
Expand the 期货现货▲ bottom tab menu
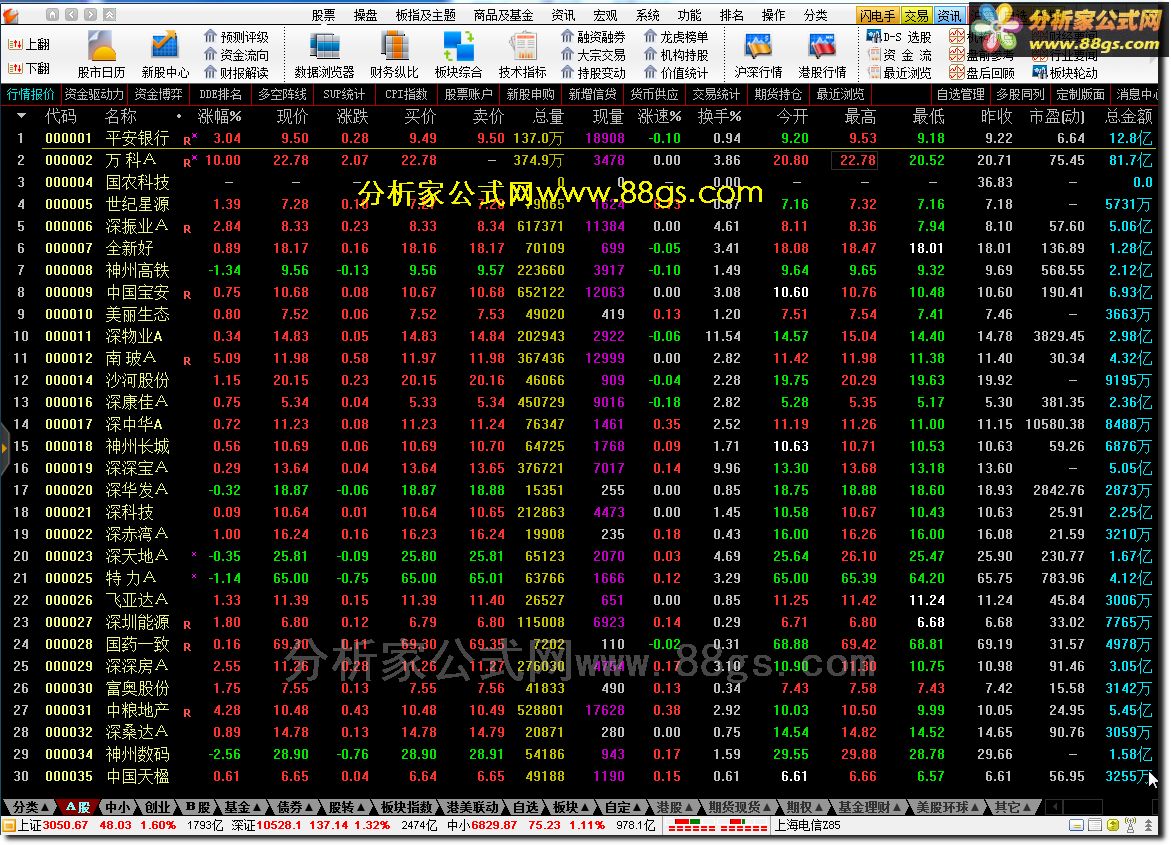pyautogui.click(x=739, y=807)
